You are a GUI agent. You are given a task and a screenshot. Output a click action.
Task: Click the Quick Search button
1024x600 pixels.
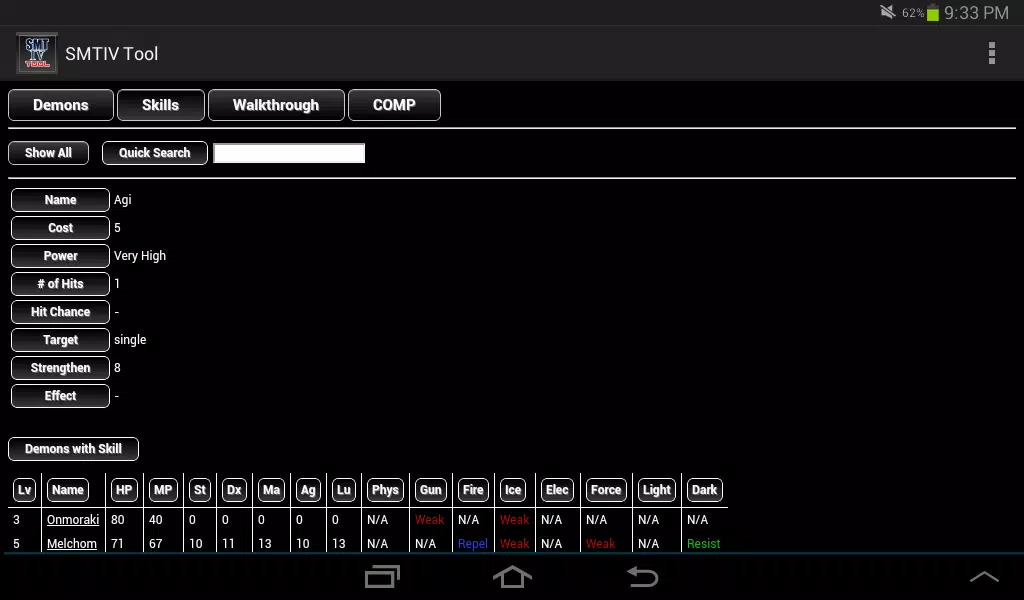(x=155, y=153)
